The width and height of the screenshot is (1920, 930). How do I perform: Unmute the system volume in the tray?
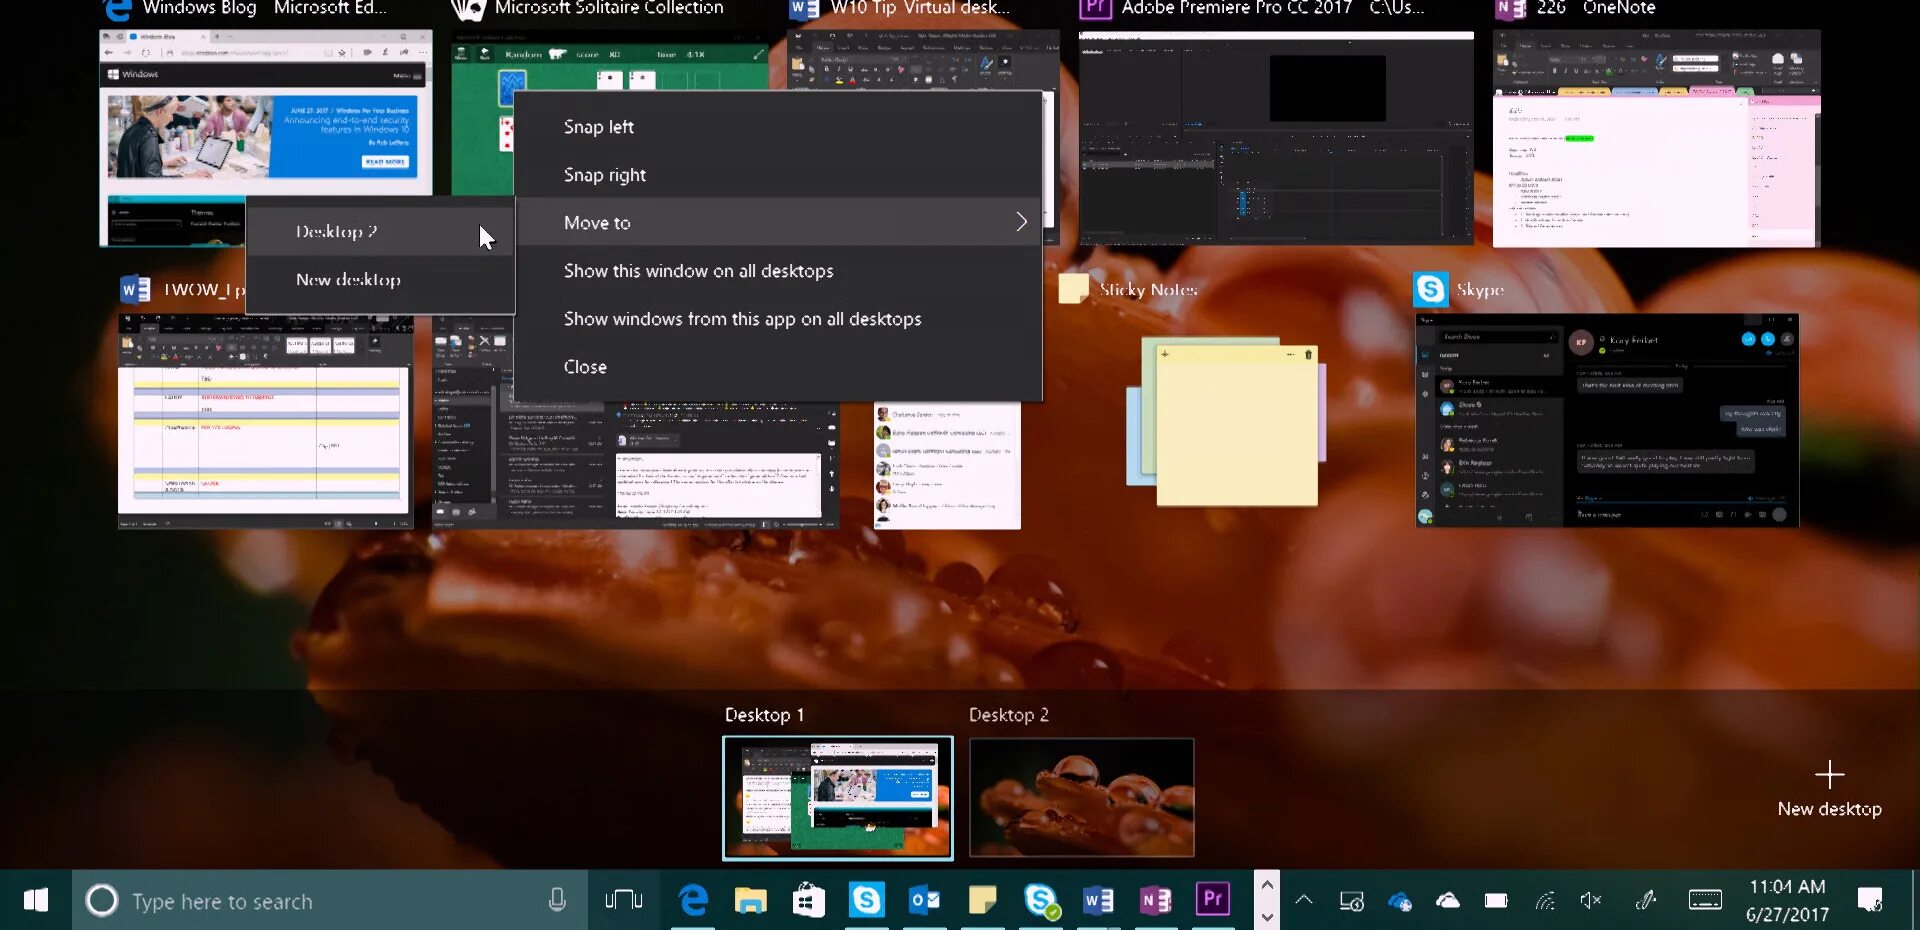click(1592, 899)
